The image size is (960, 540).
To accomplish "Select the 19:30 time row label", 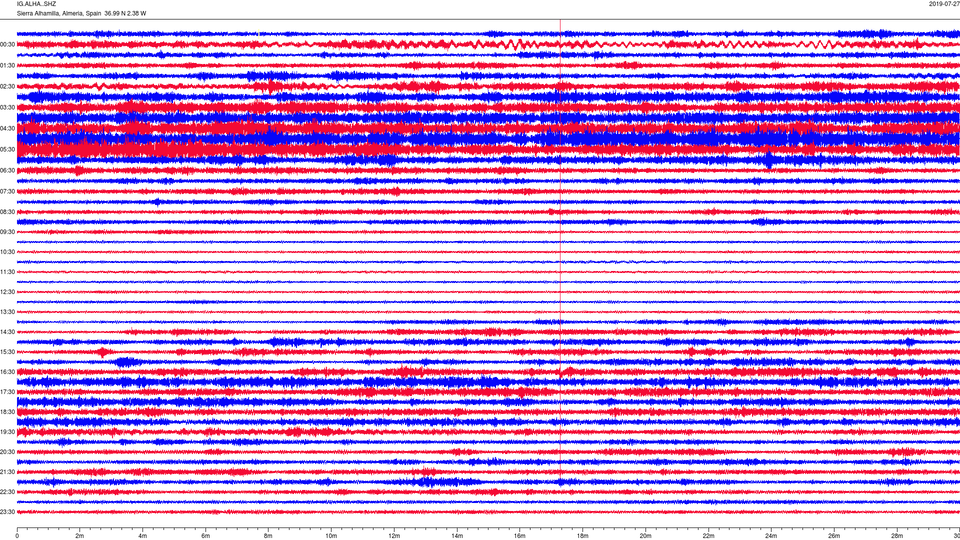I will [7, 432].
